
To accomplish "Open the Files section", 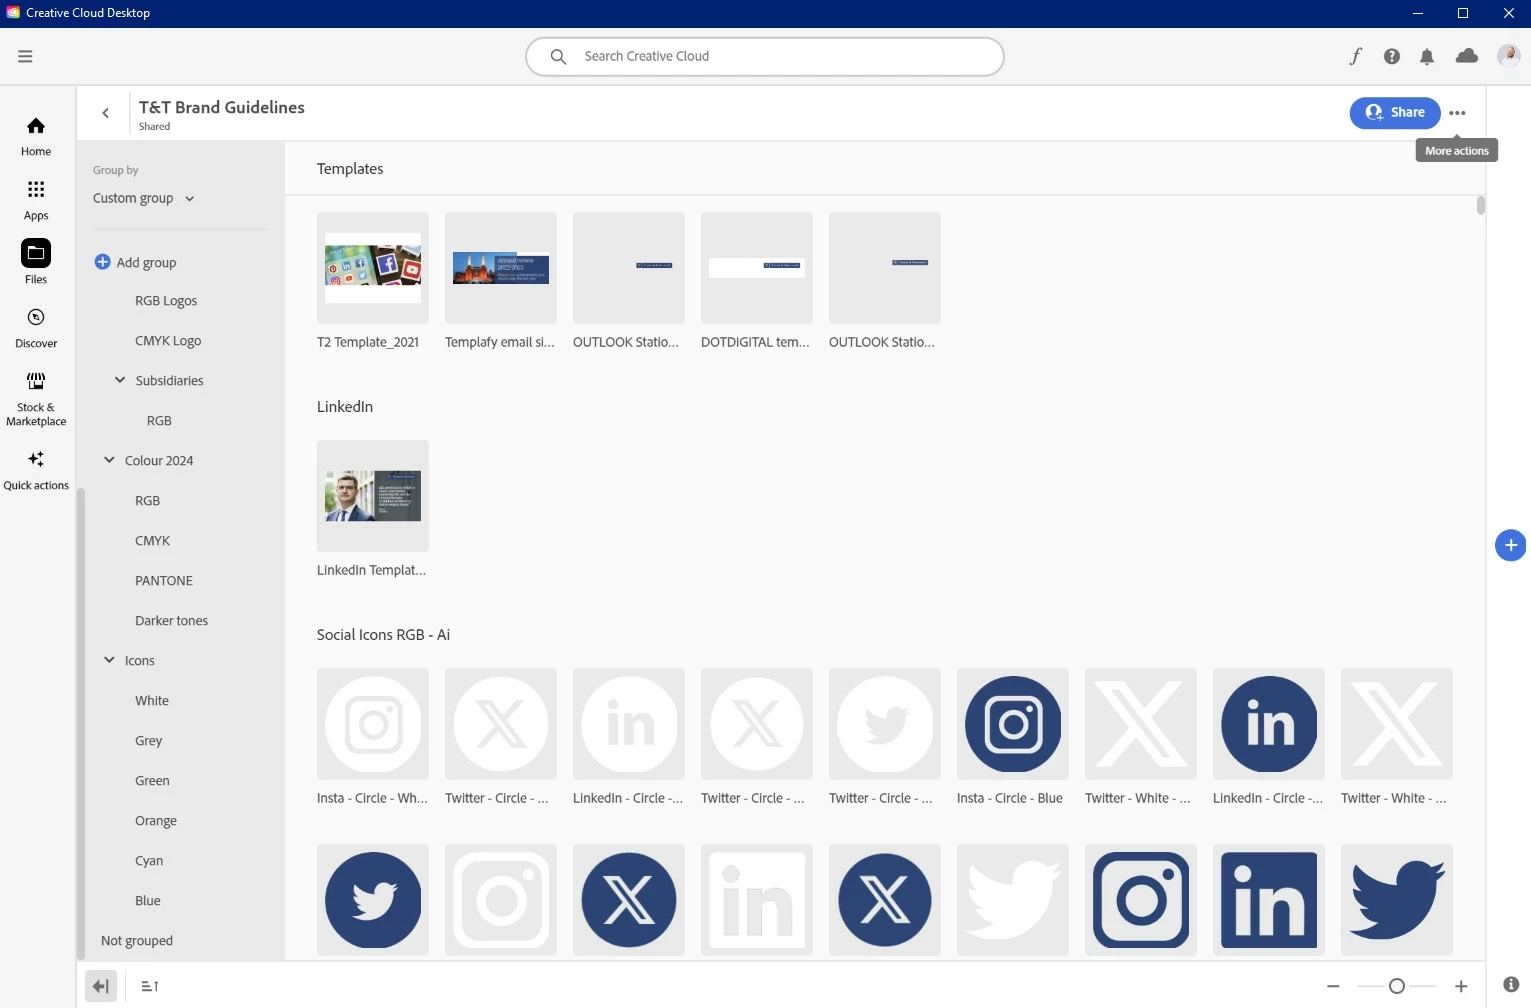I will tap(36, 263).
